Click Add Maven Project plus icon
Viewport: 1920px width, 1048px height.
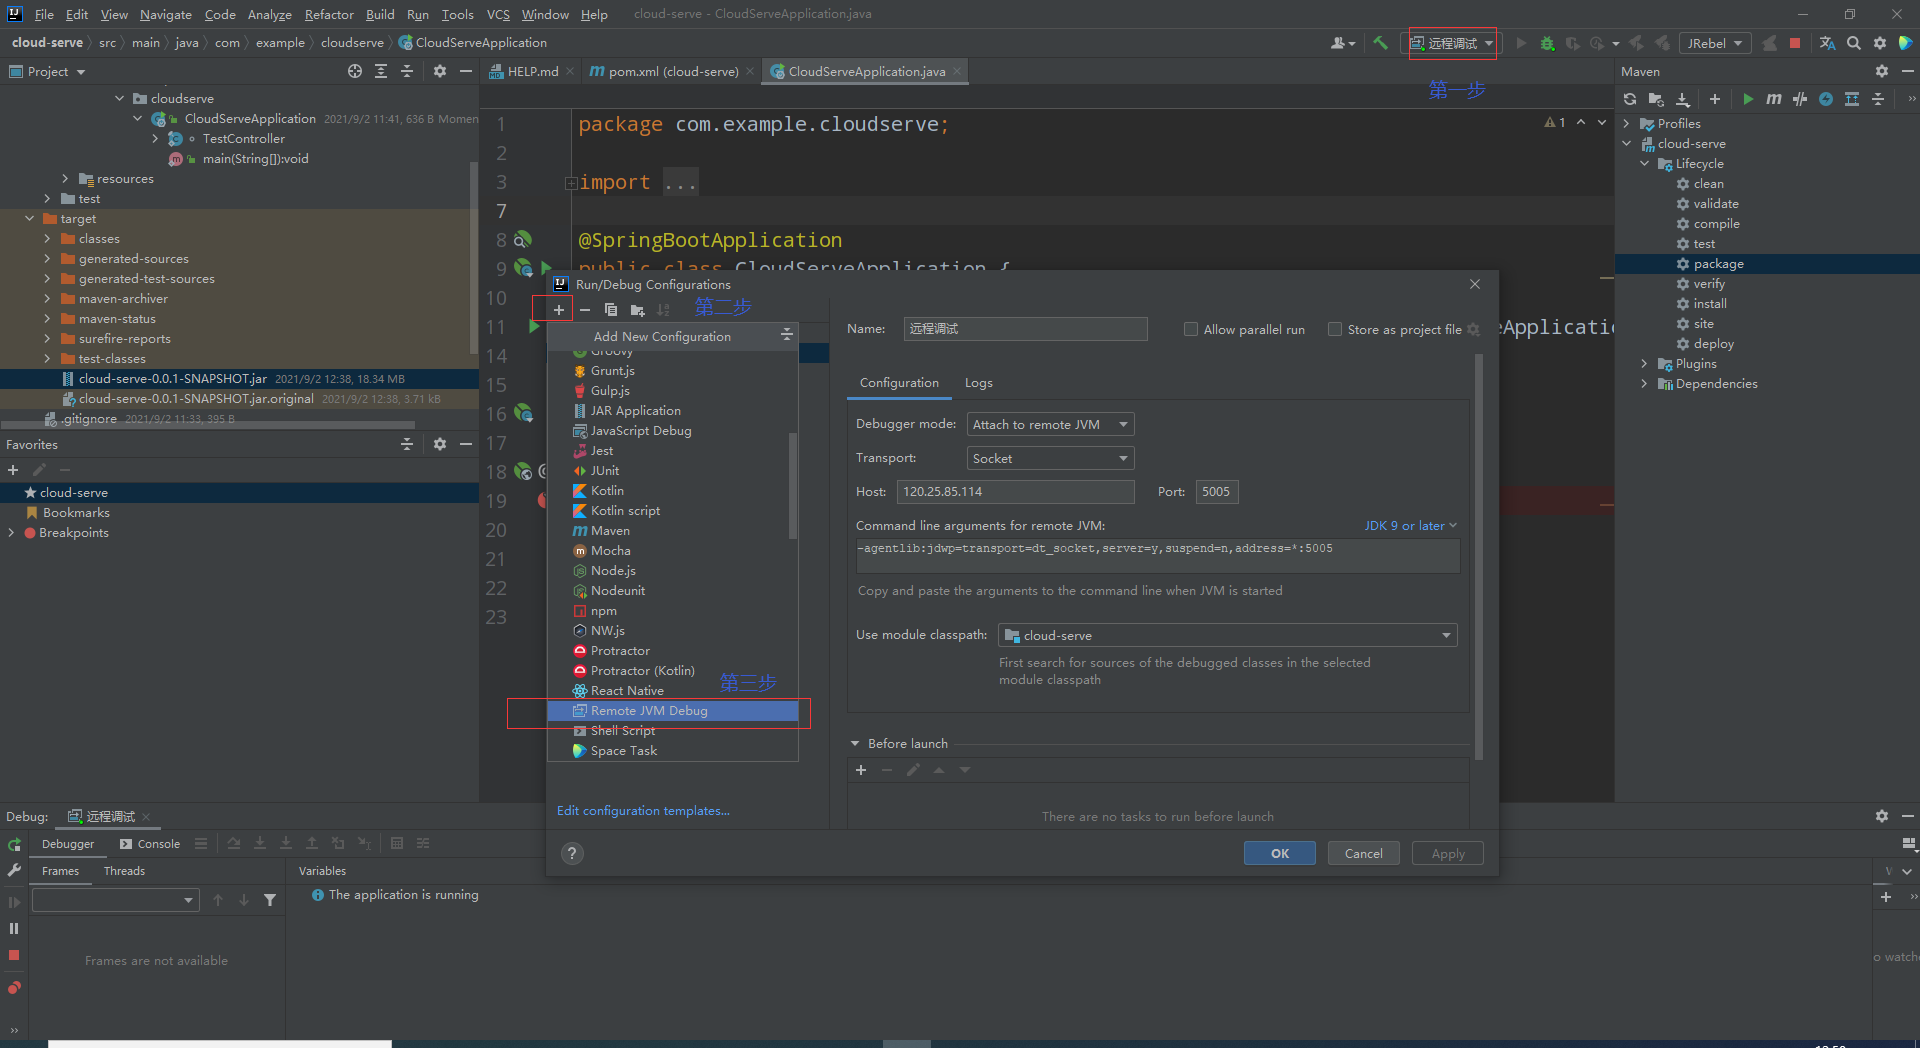(x=1715, y=99)
